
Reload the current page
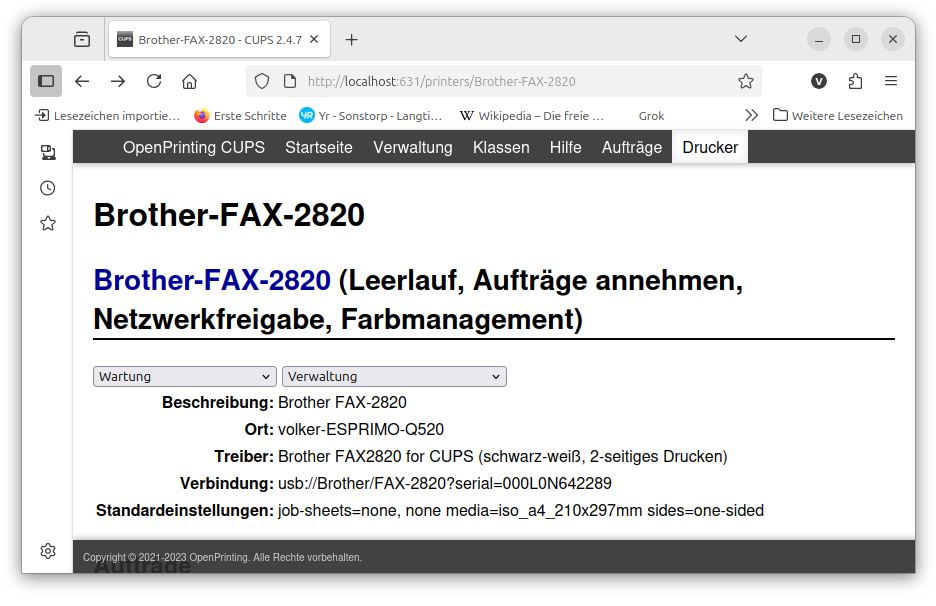pos(154,81)
